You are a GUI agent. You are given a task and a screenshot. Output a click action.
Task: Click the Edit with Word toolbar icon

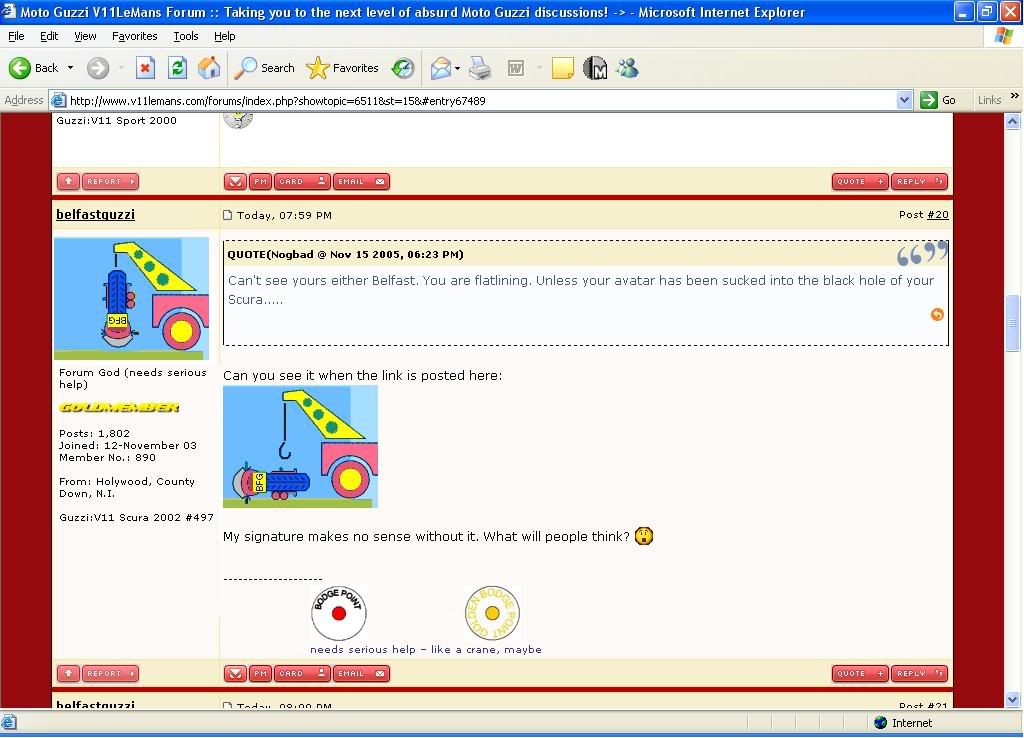516,68
